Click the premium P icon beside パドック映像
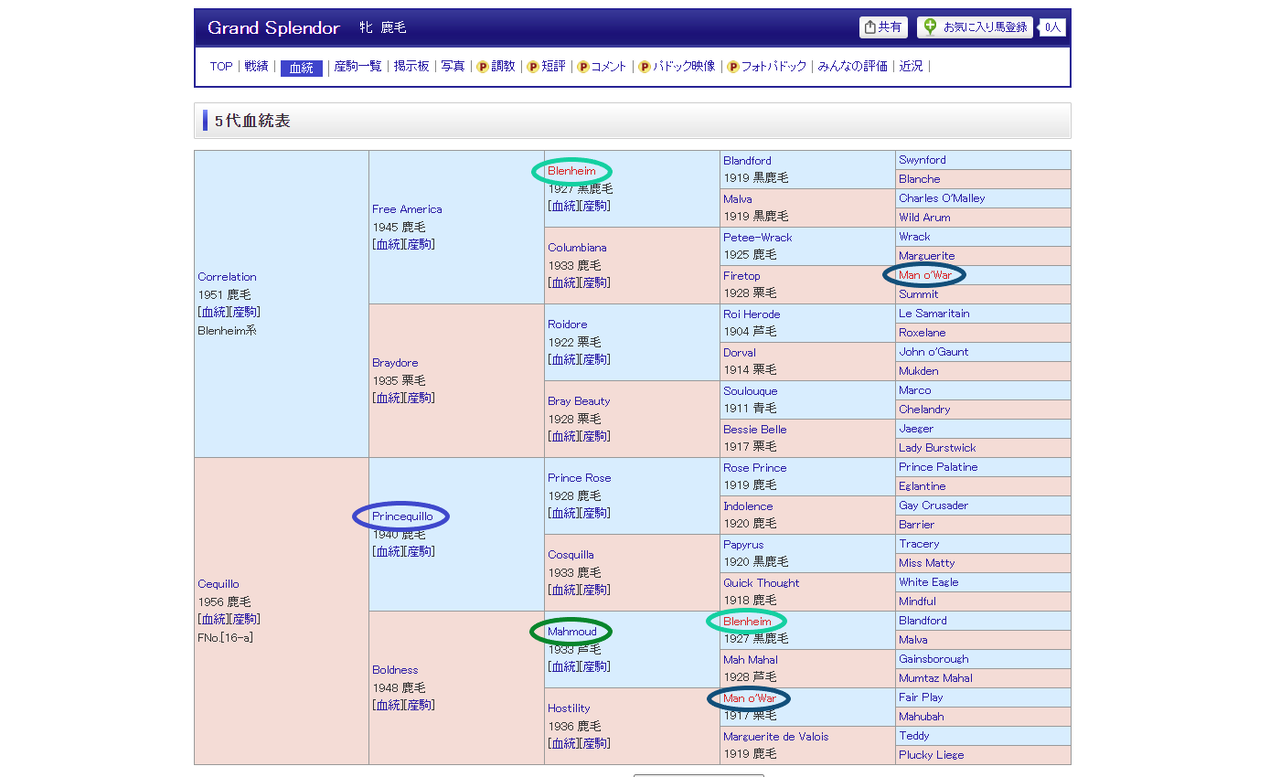Screen dimensions: 1280x777 click(645, 67)
